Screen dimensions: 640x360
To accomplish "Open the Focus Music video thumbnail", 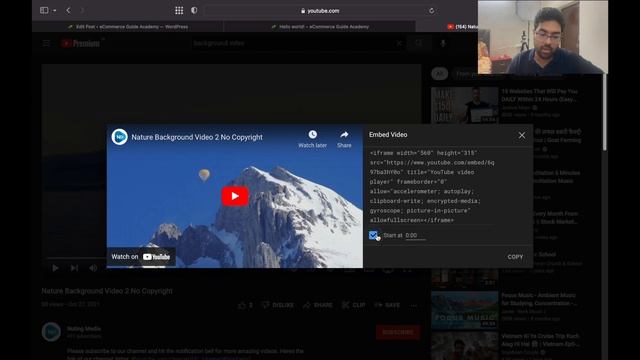I will click(x=464, y=310).
